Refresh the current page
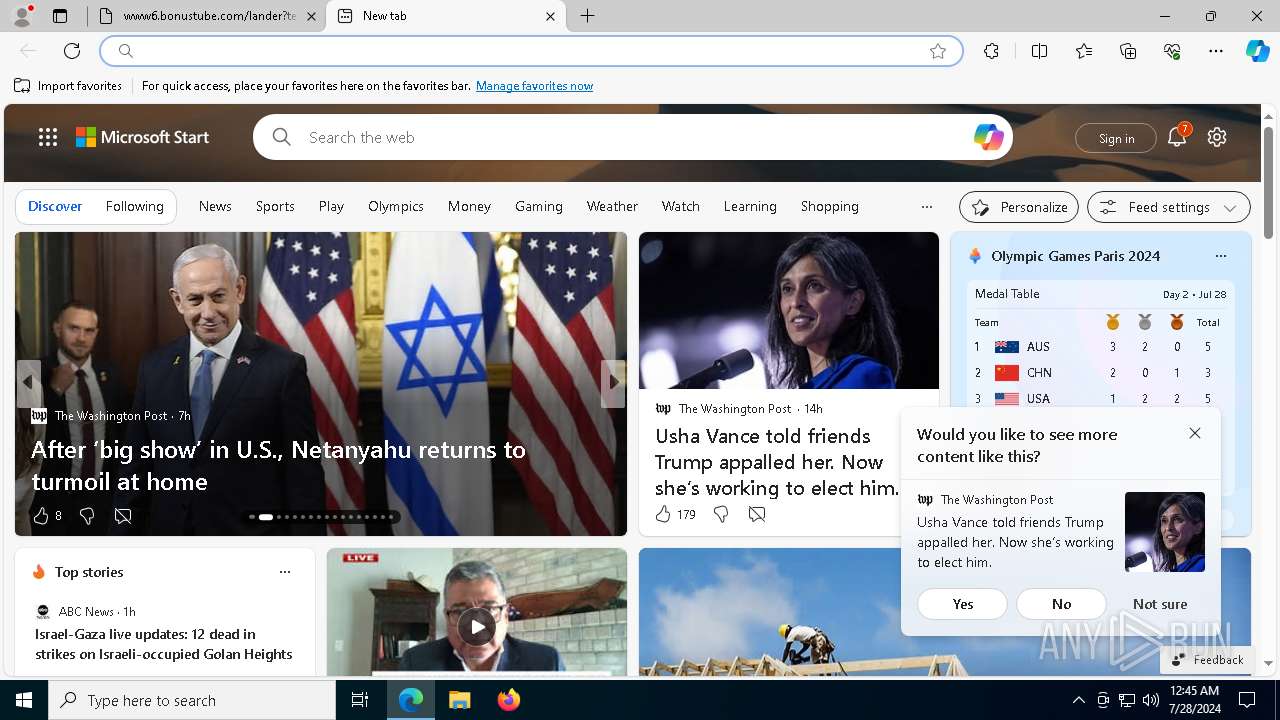The height and width of the screenshot is (720, 1280). 72,51
